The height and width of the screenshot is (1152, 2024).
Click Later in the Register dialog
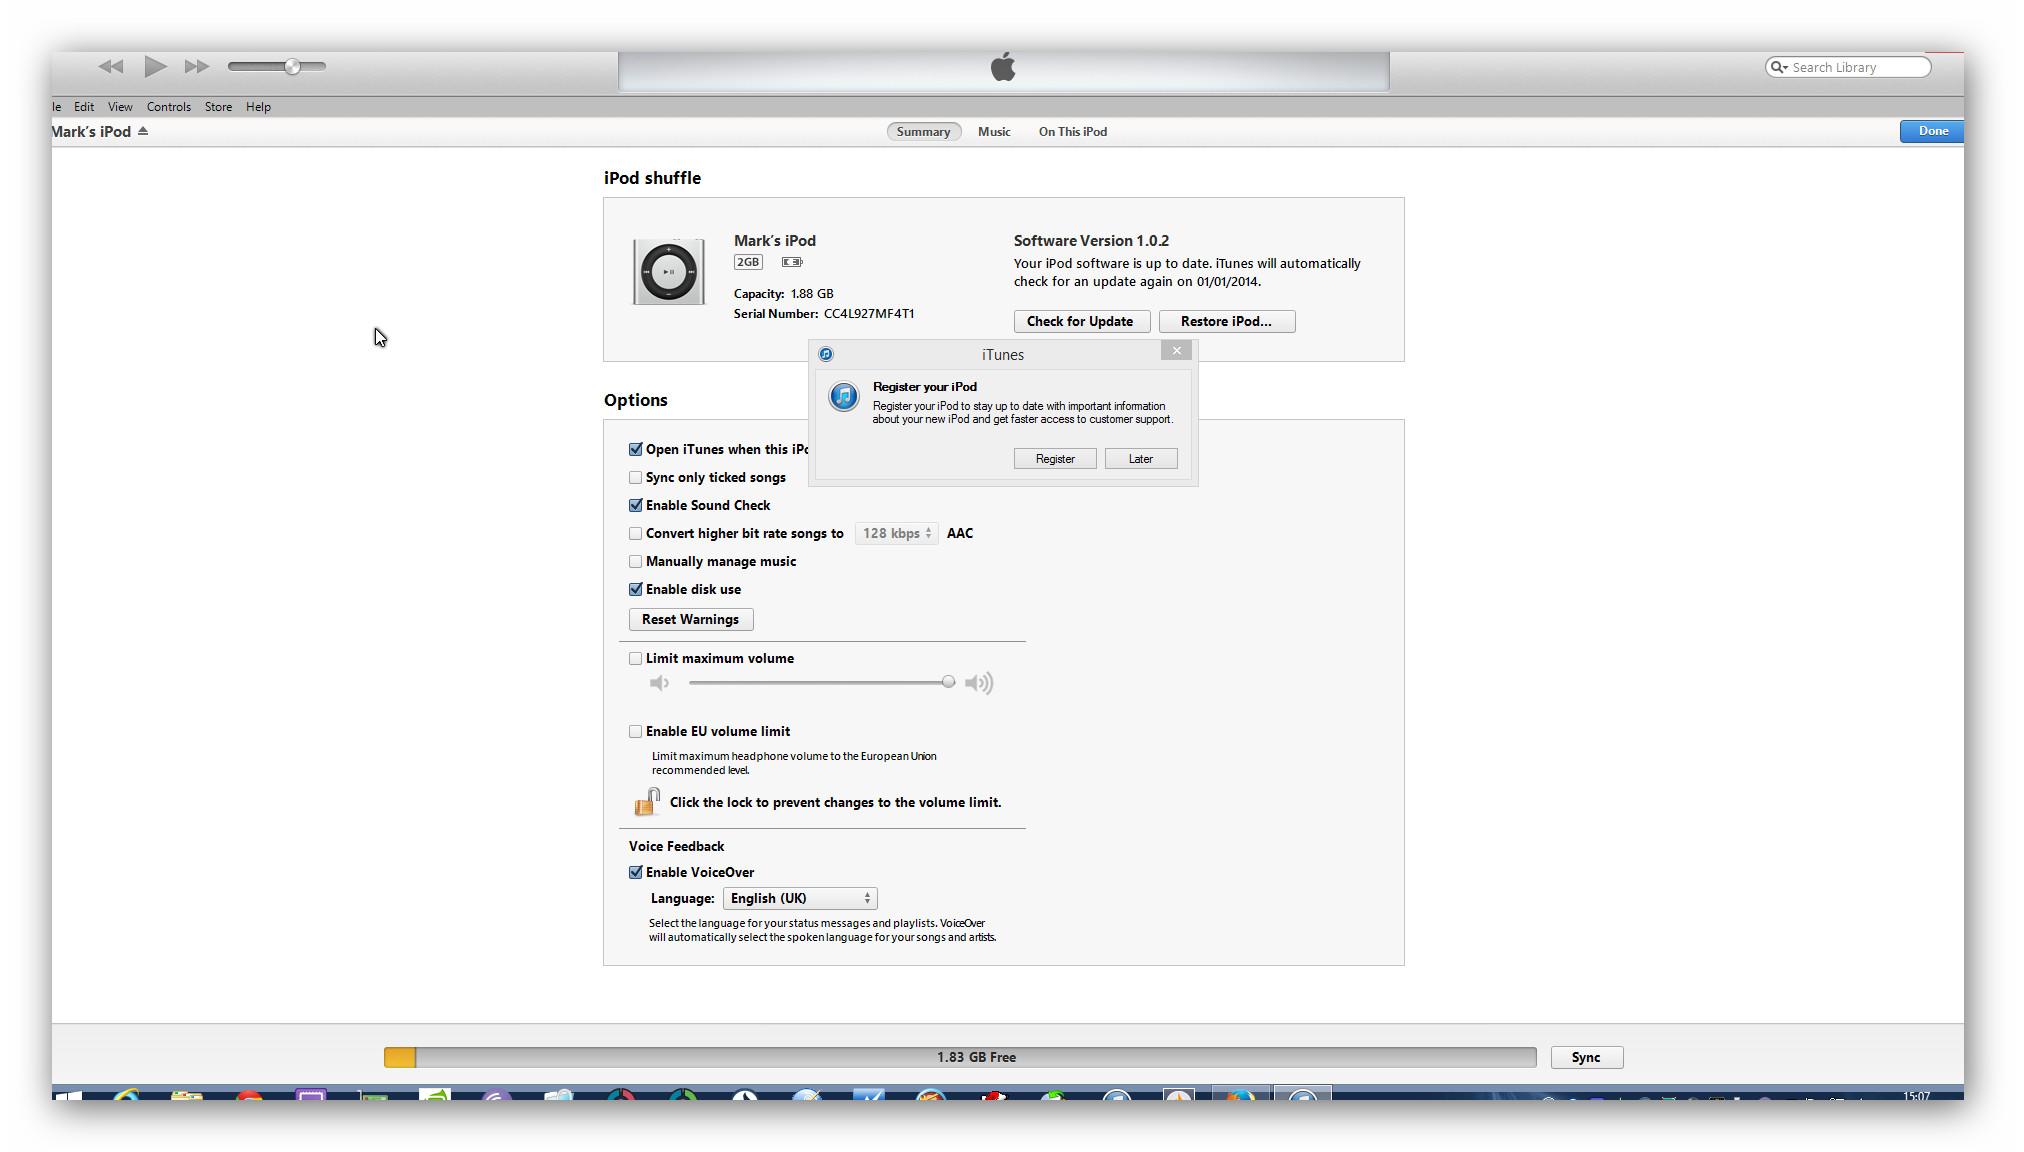point(1140,459)
